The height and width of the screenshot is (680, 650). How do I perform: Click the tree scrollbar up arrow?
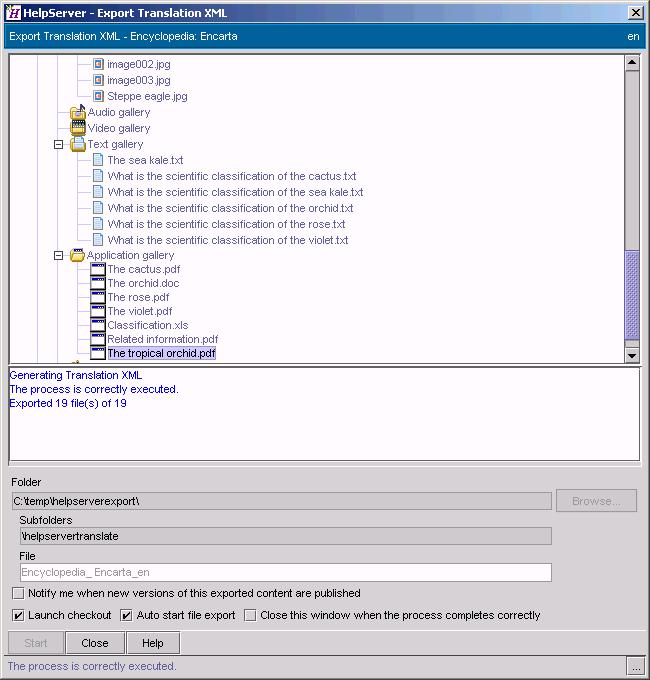[632, 63]
